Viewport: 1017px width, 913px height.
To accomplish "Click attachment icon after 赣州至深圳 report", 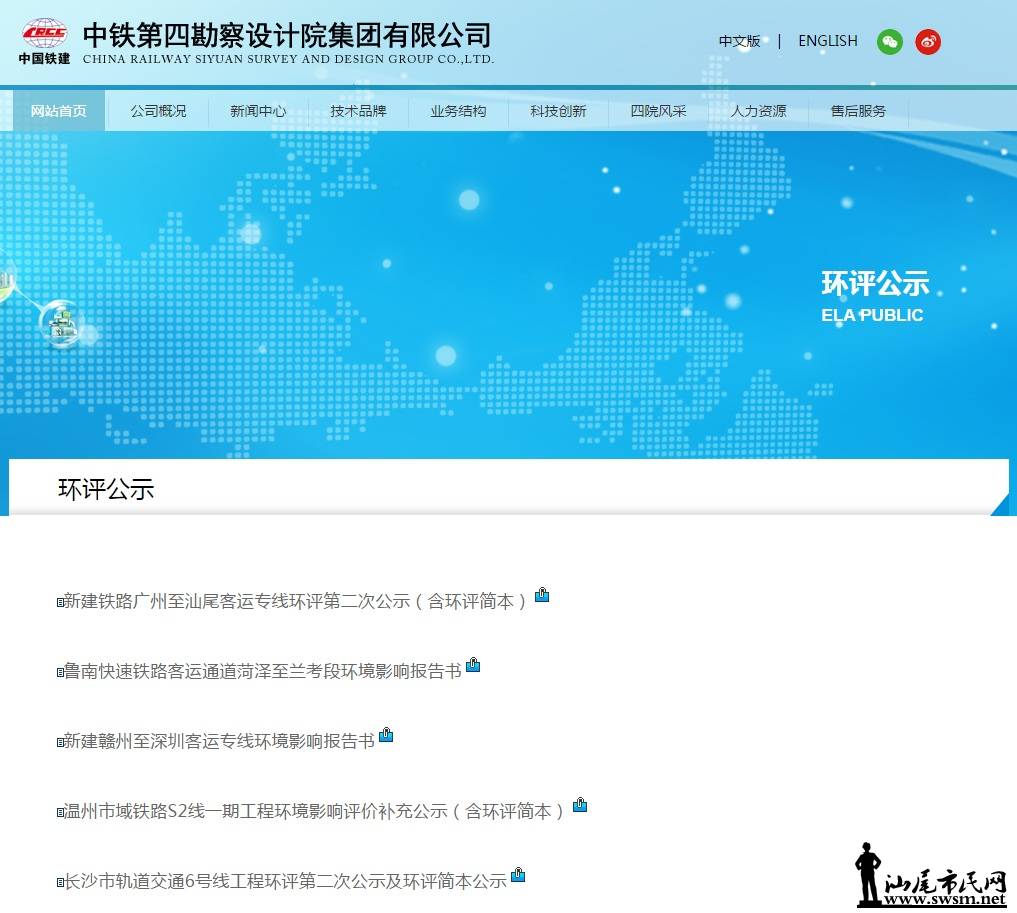I will [386, 735].
